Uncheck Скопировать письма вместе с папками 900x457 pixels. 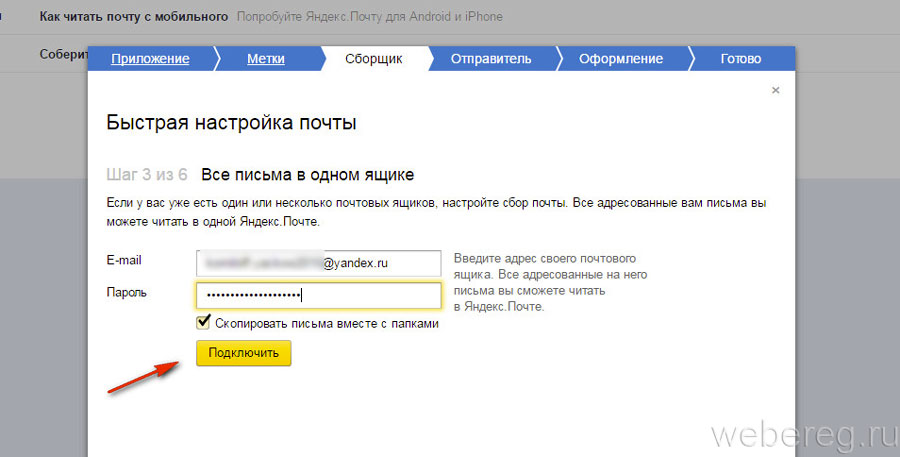coord(203,322)
